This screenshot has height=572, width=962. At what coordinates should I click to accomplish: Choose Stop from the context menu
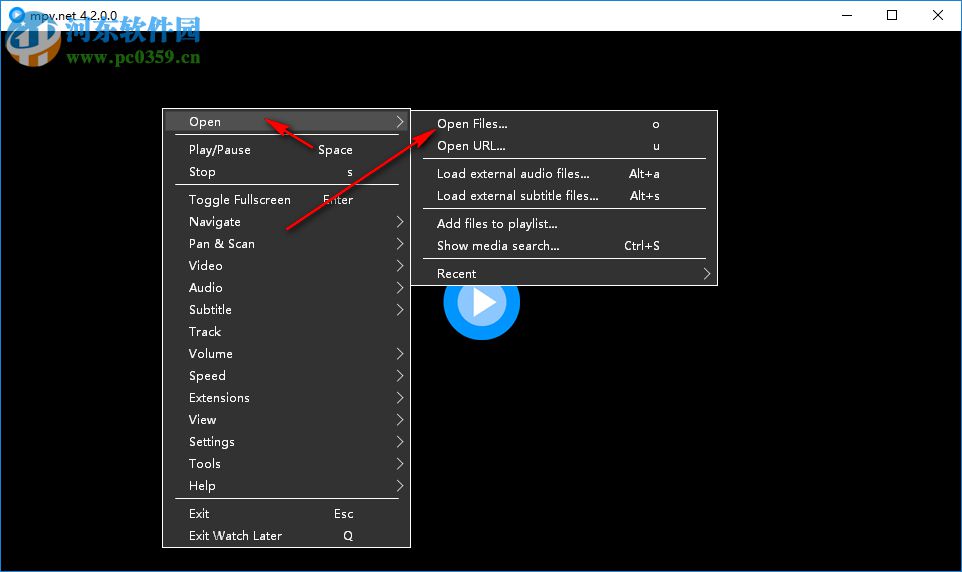click(287, 172)
